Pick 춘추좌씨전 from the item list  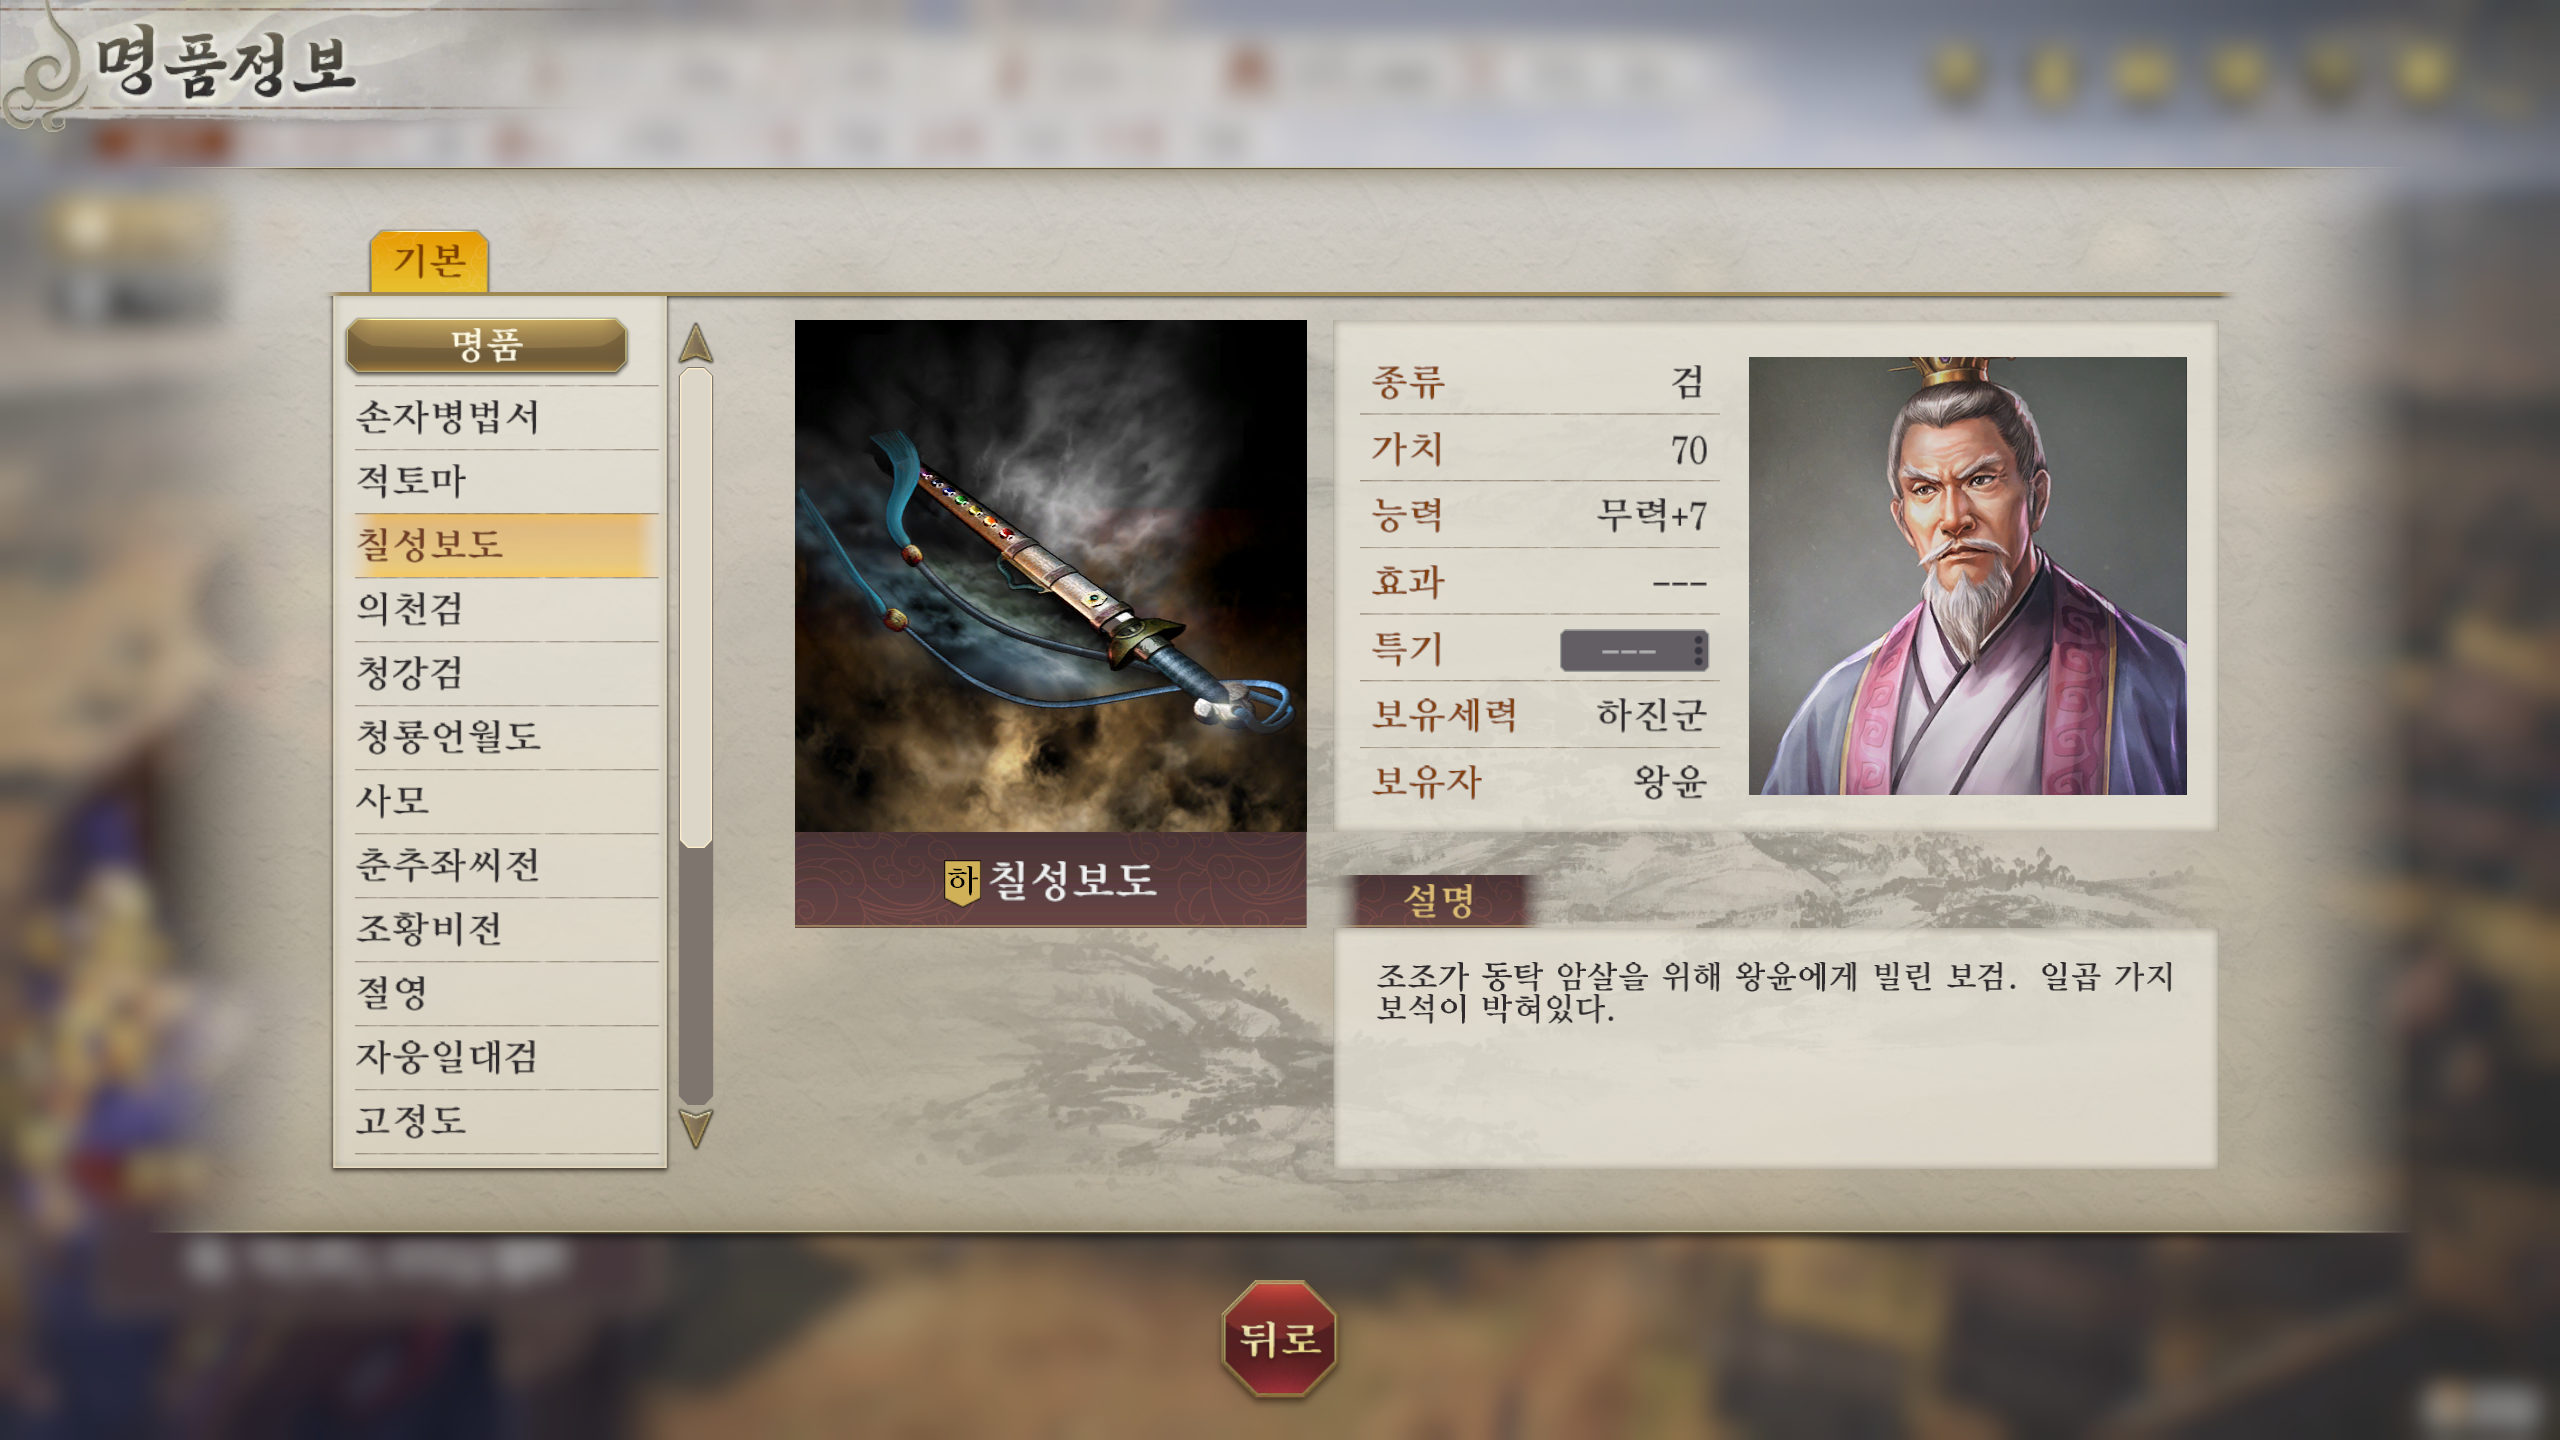506,865
